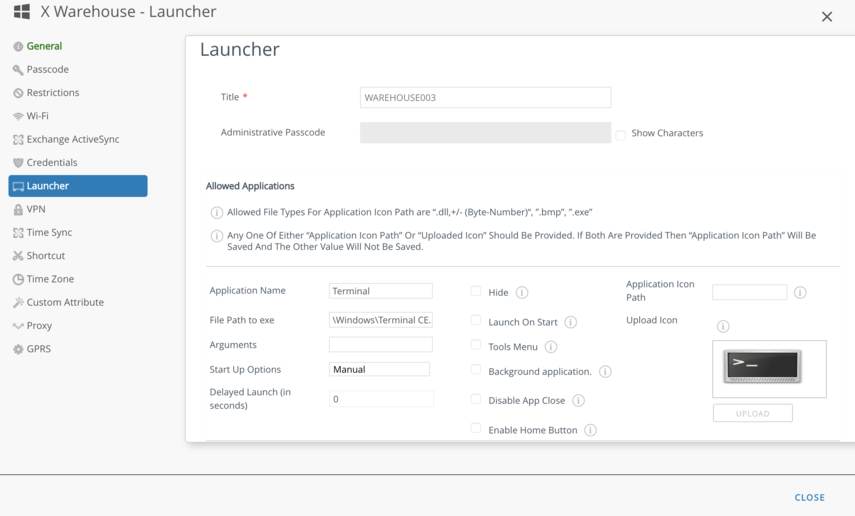855x516 pixels.
Task: Click the info icon next to Upload Icon
Action: (723, 326)
